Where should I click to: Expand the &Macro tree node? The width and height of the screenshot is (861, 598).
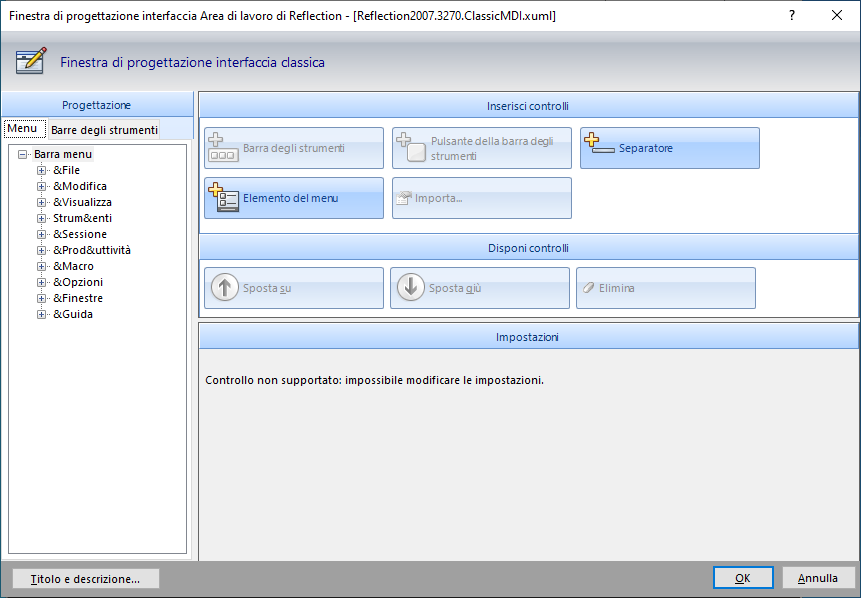click(x=41, y=266)
